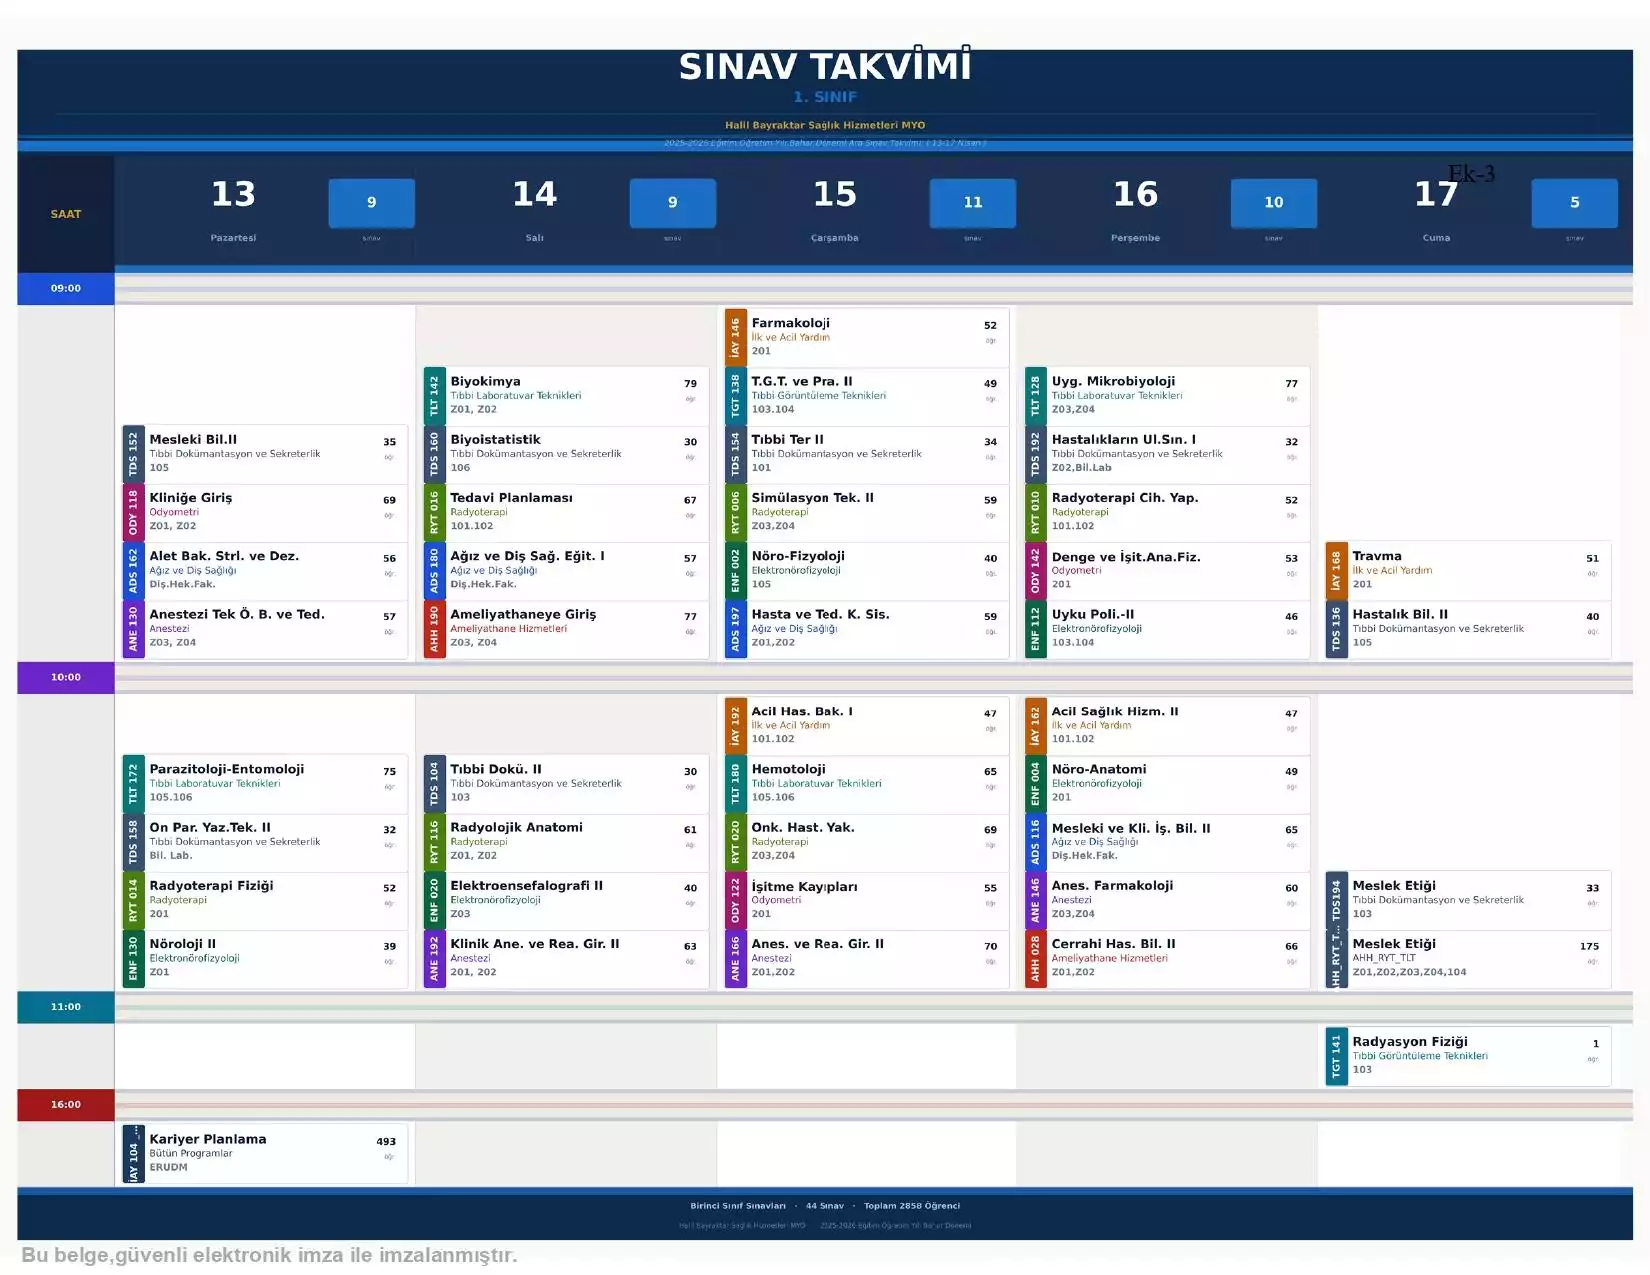
Task: Click the TGT 141 tag on Radyasyon Fiziği
Action: pos(1336,1056)
